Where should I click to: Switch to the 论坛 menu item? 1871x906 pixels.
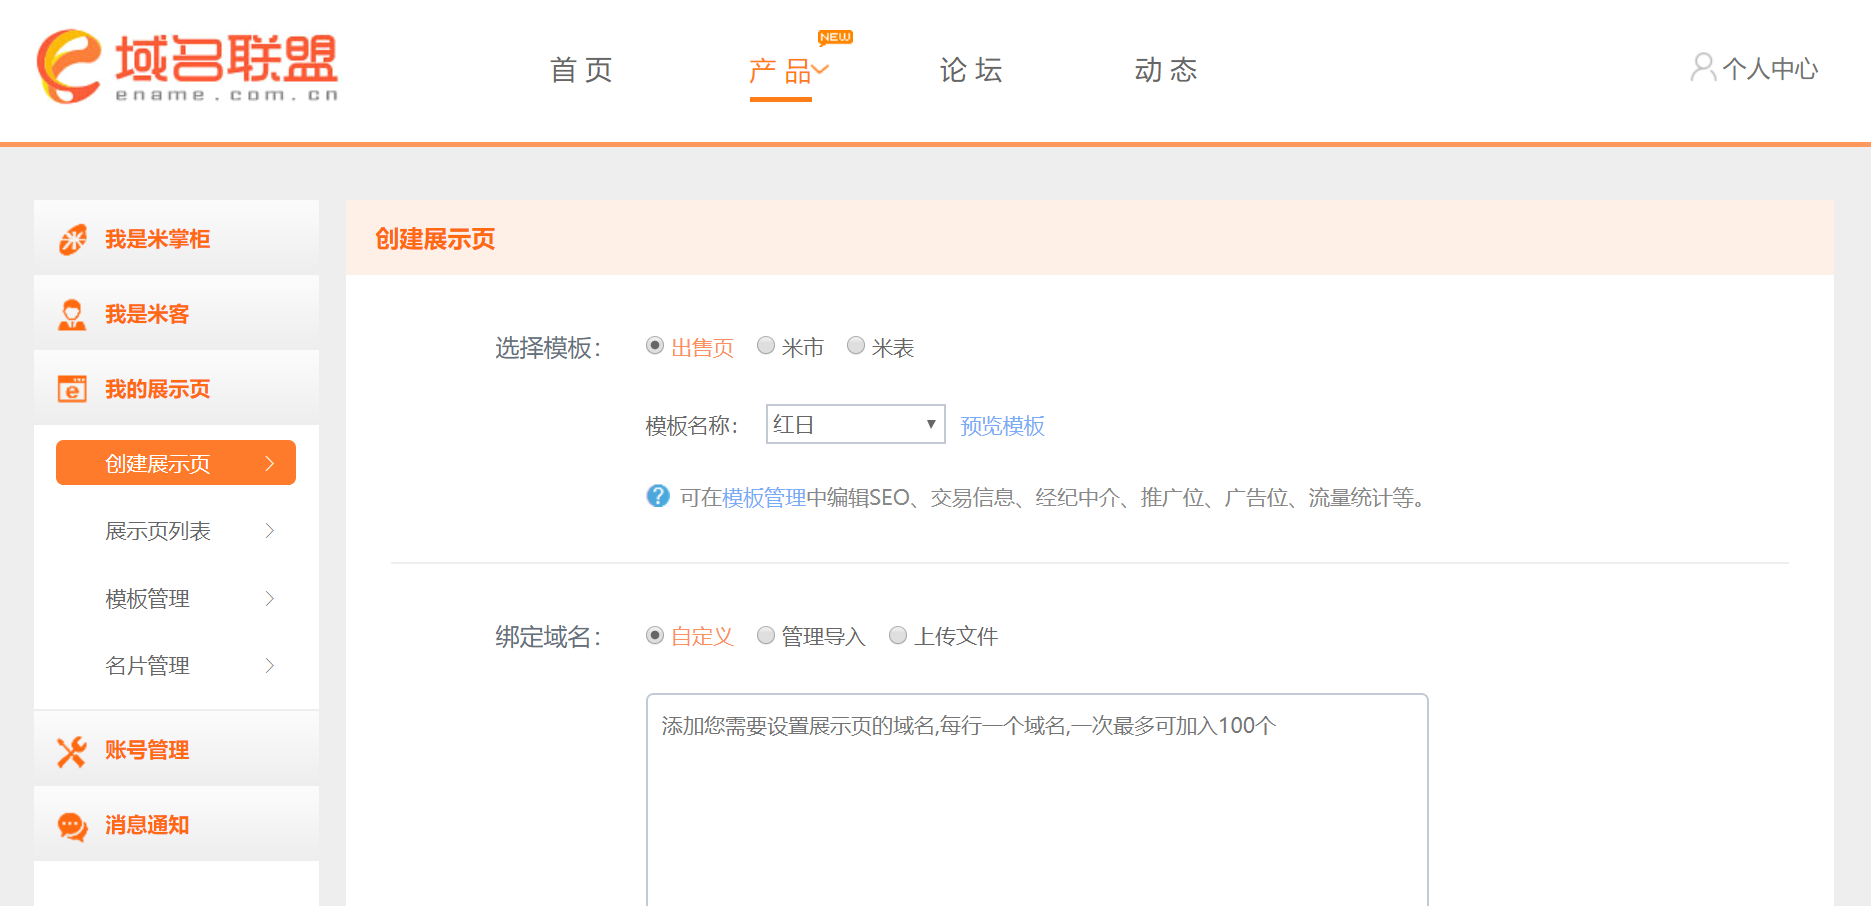coord(969,69)
